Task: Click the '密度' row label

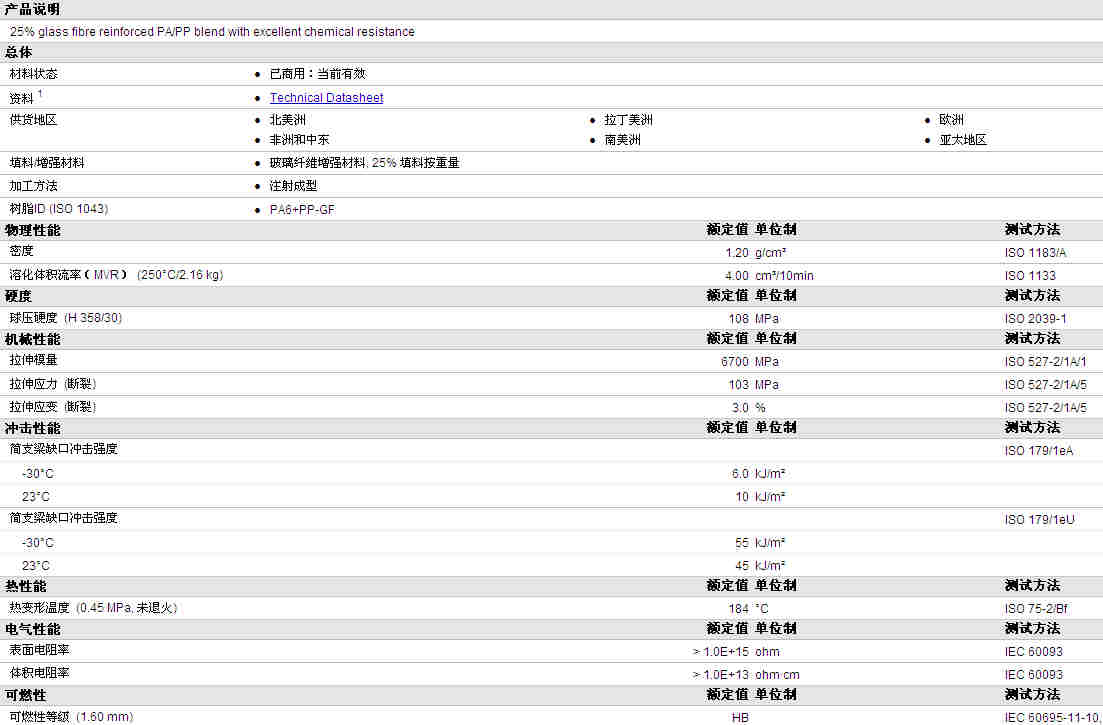Action: pos(21,251)
